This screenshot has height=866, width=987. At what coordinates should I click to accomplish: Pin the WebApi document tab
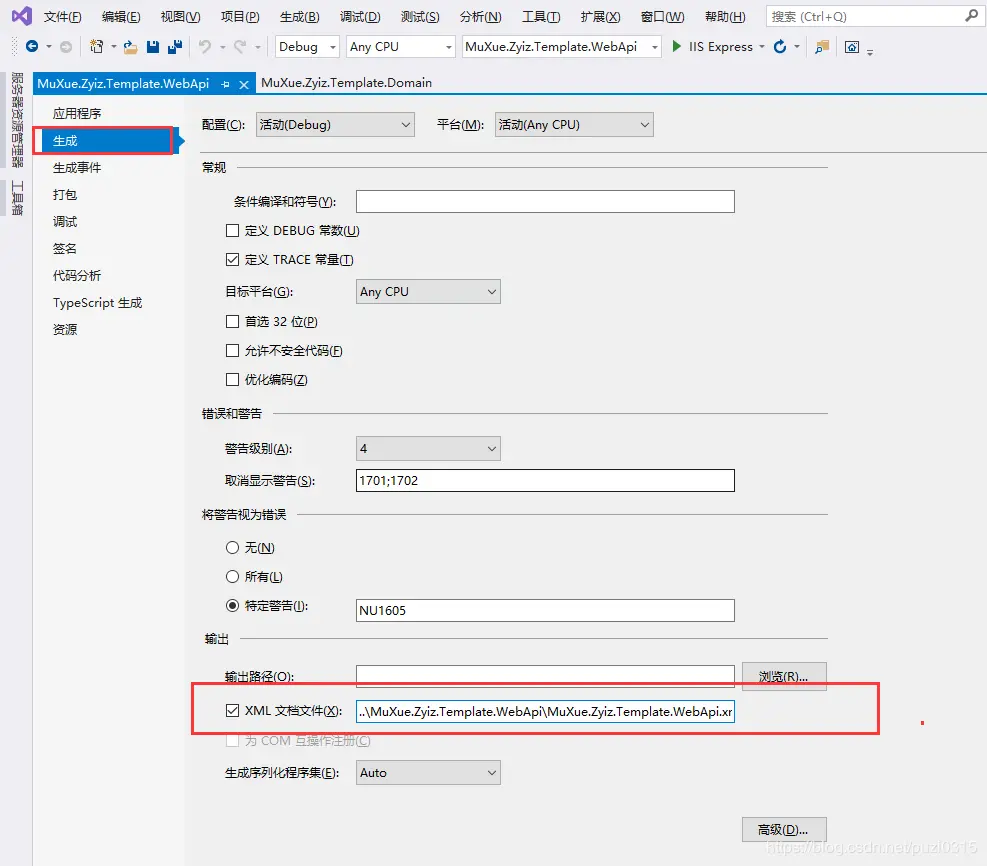click(225, 84)
